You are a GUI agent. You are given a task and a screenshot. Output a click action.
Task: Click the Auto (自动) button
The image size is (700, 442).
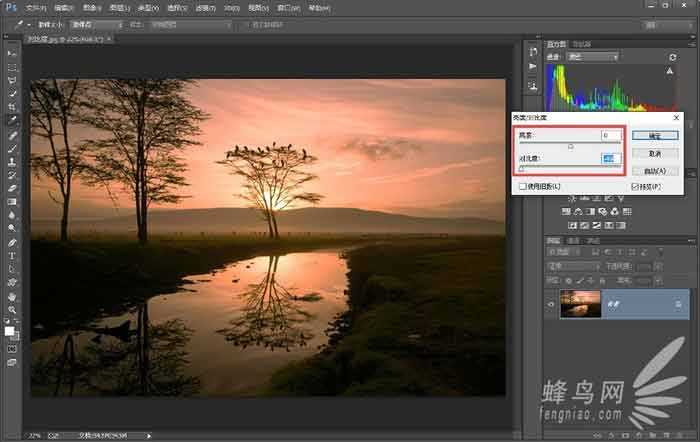654,170
